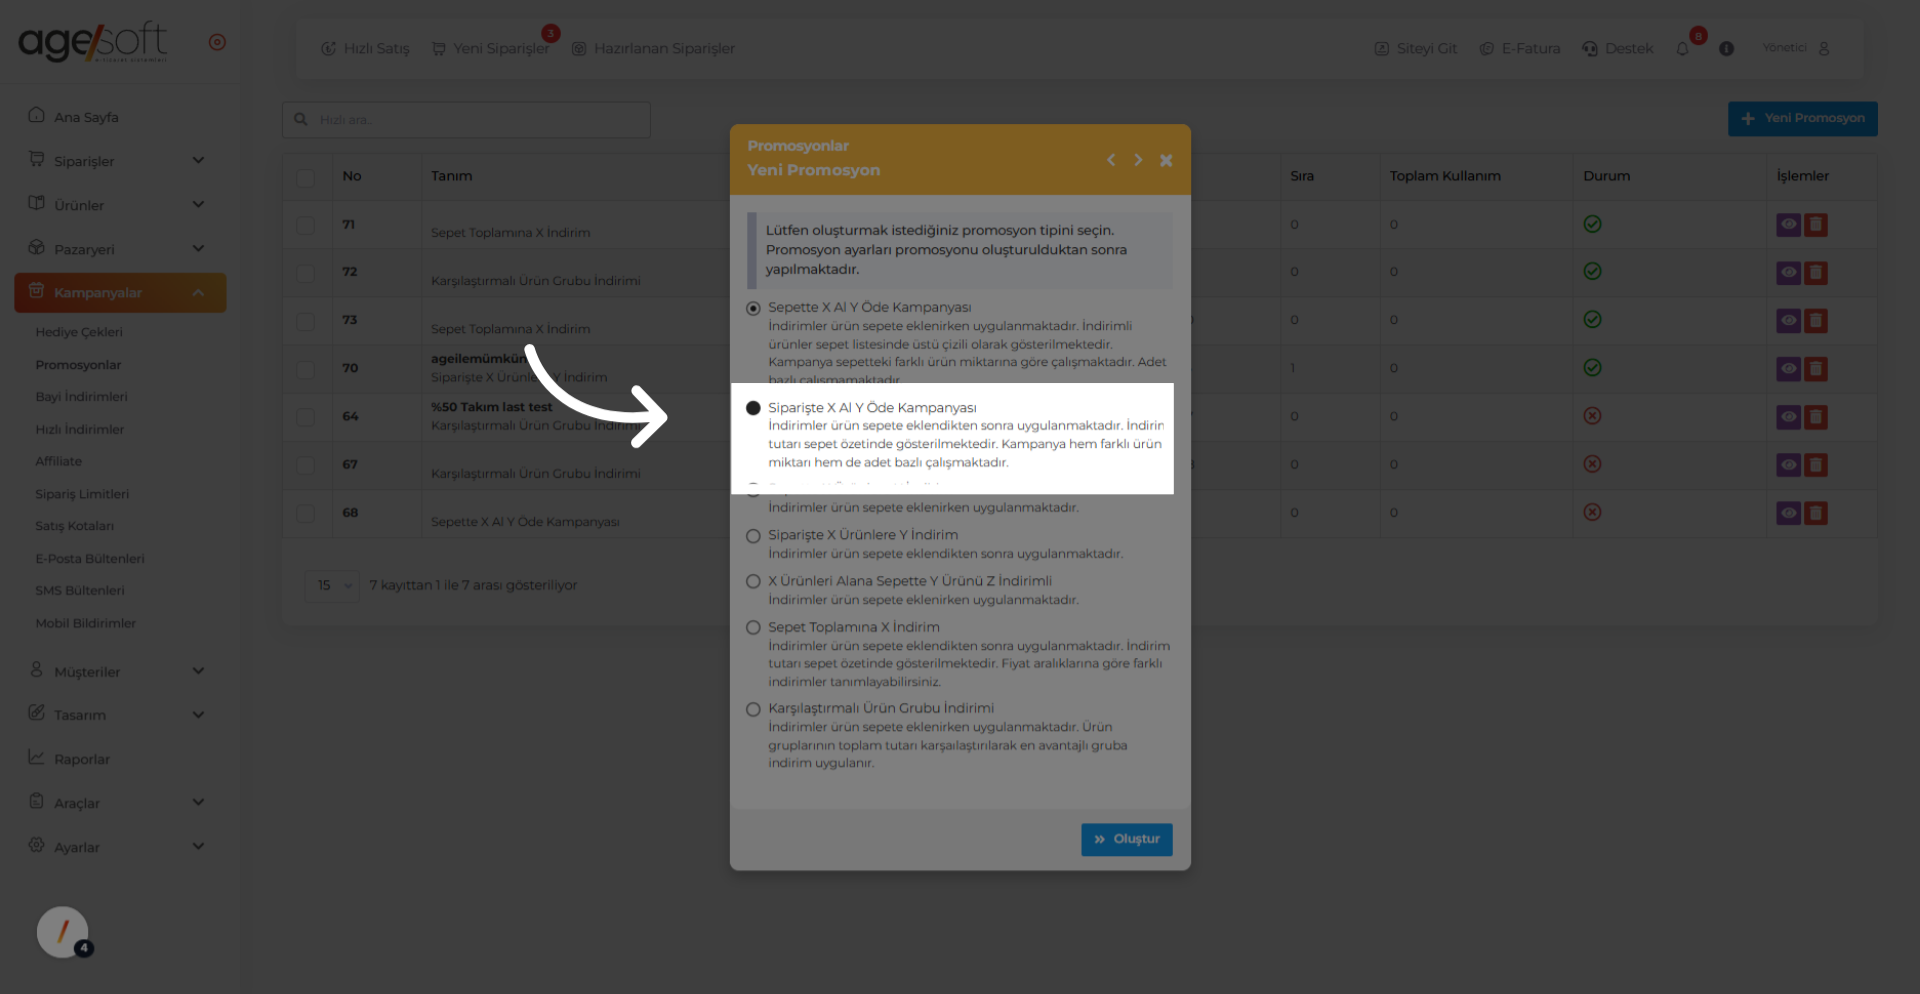1920x994 pixels.
Task: Click the Yeni Promosyon button
Action: click(1803, 118)
